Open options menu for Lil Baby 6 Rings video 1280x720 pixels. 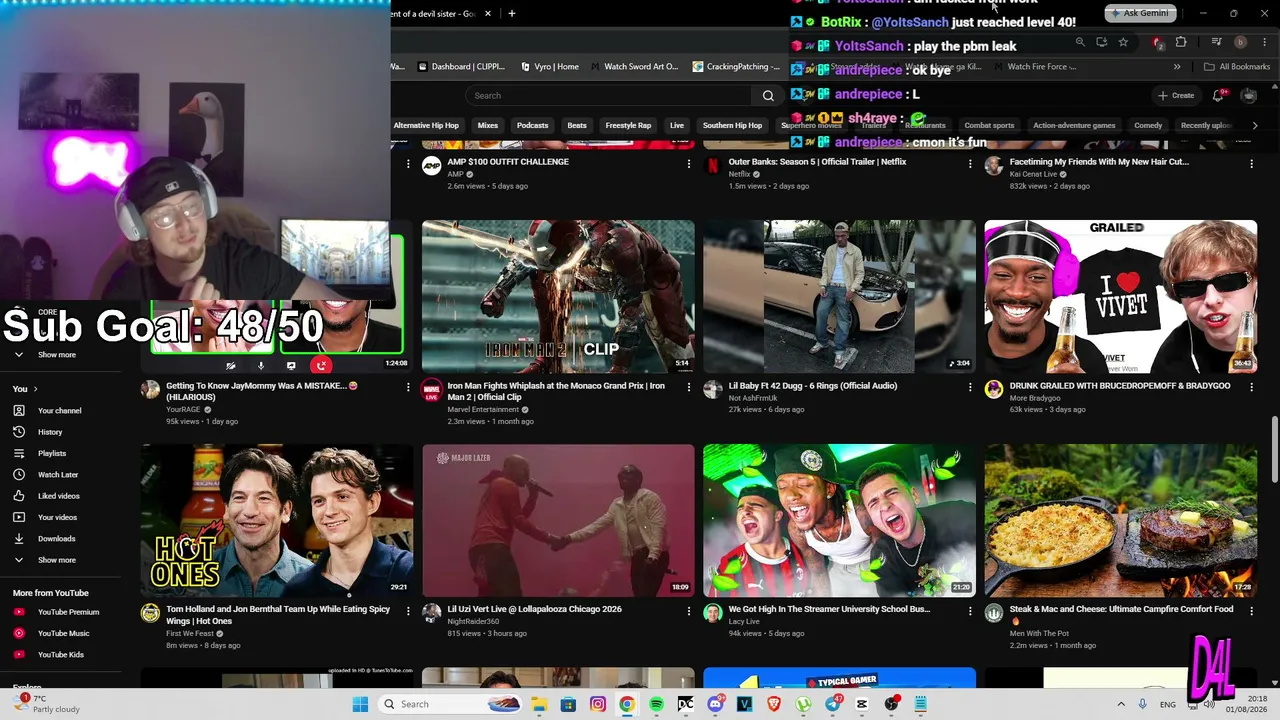[x=970, y=387]
